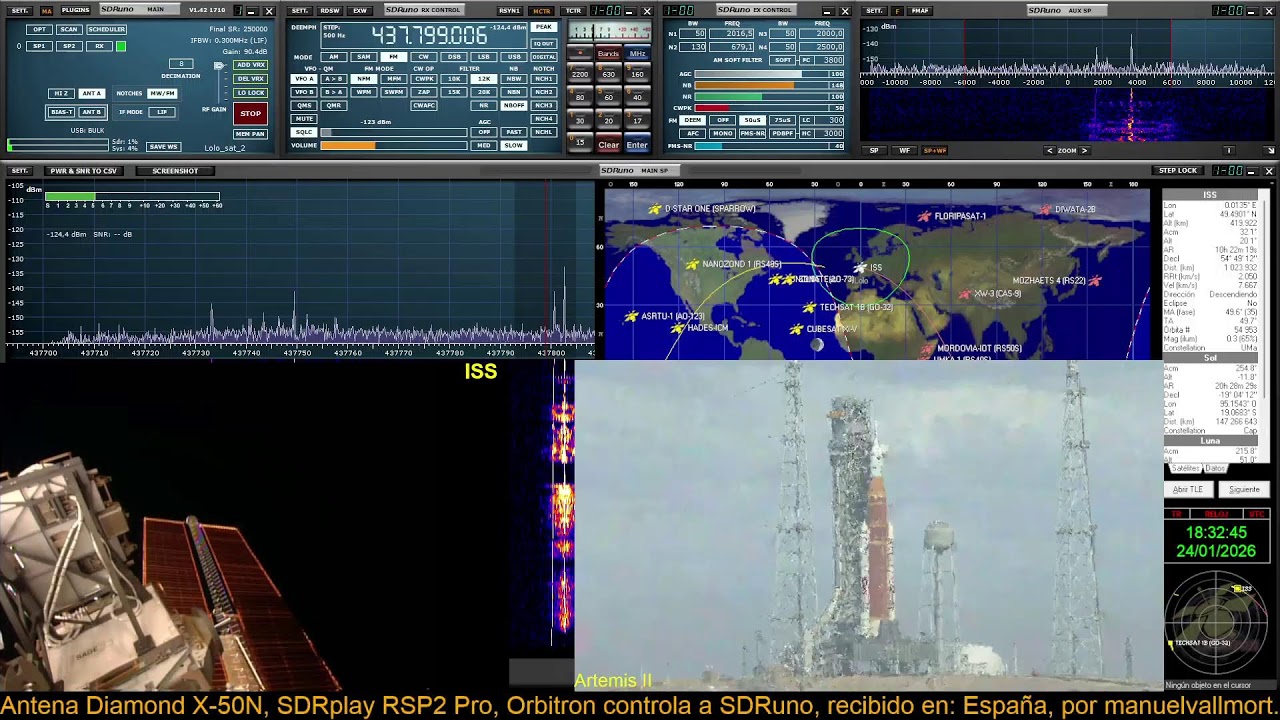Click the Siguiente button
The width and height of the screenshot is (1280, 720).
point(1244,490)
